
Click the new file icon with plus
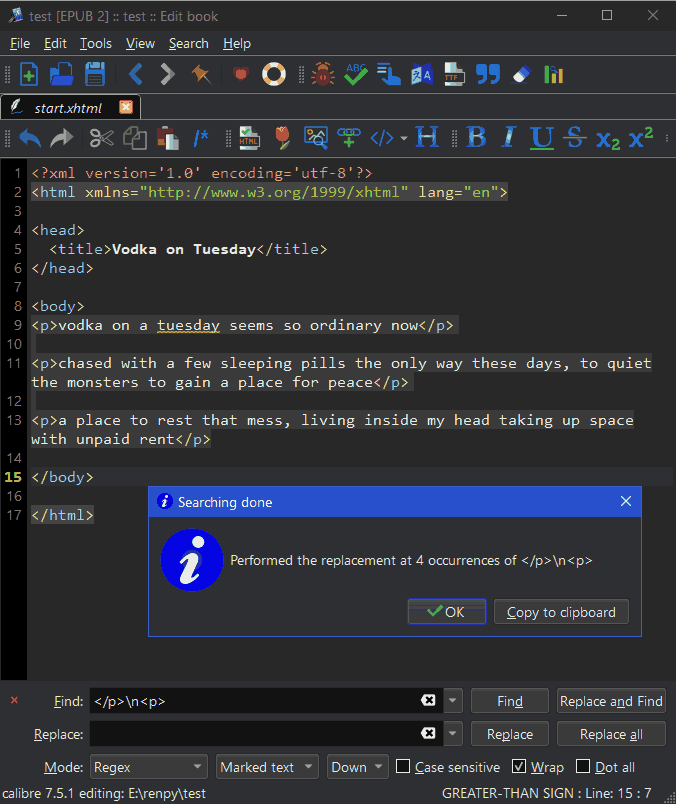[x=29, y=74]
